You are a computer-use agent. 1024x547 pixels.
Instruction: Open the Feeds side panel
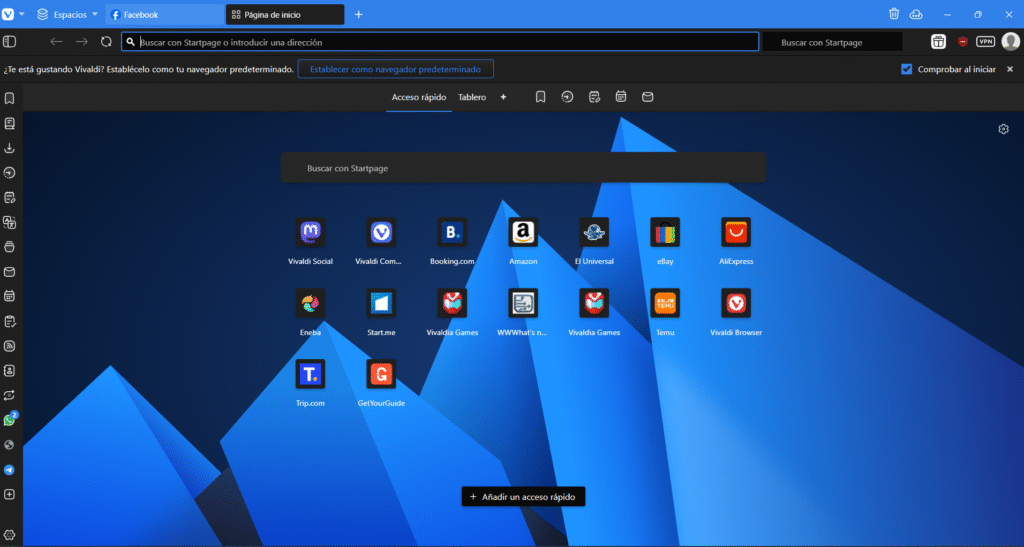point(9,346)
